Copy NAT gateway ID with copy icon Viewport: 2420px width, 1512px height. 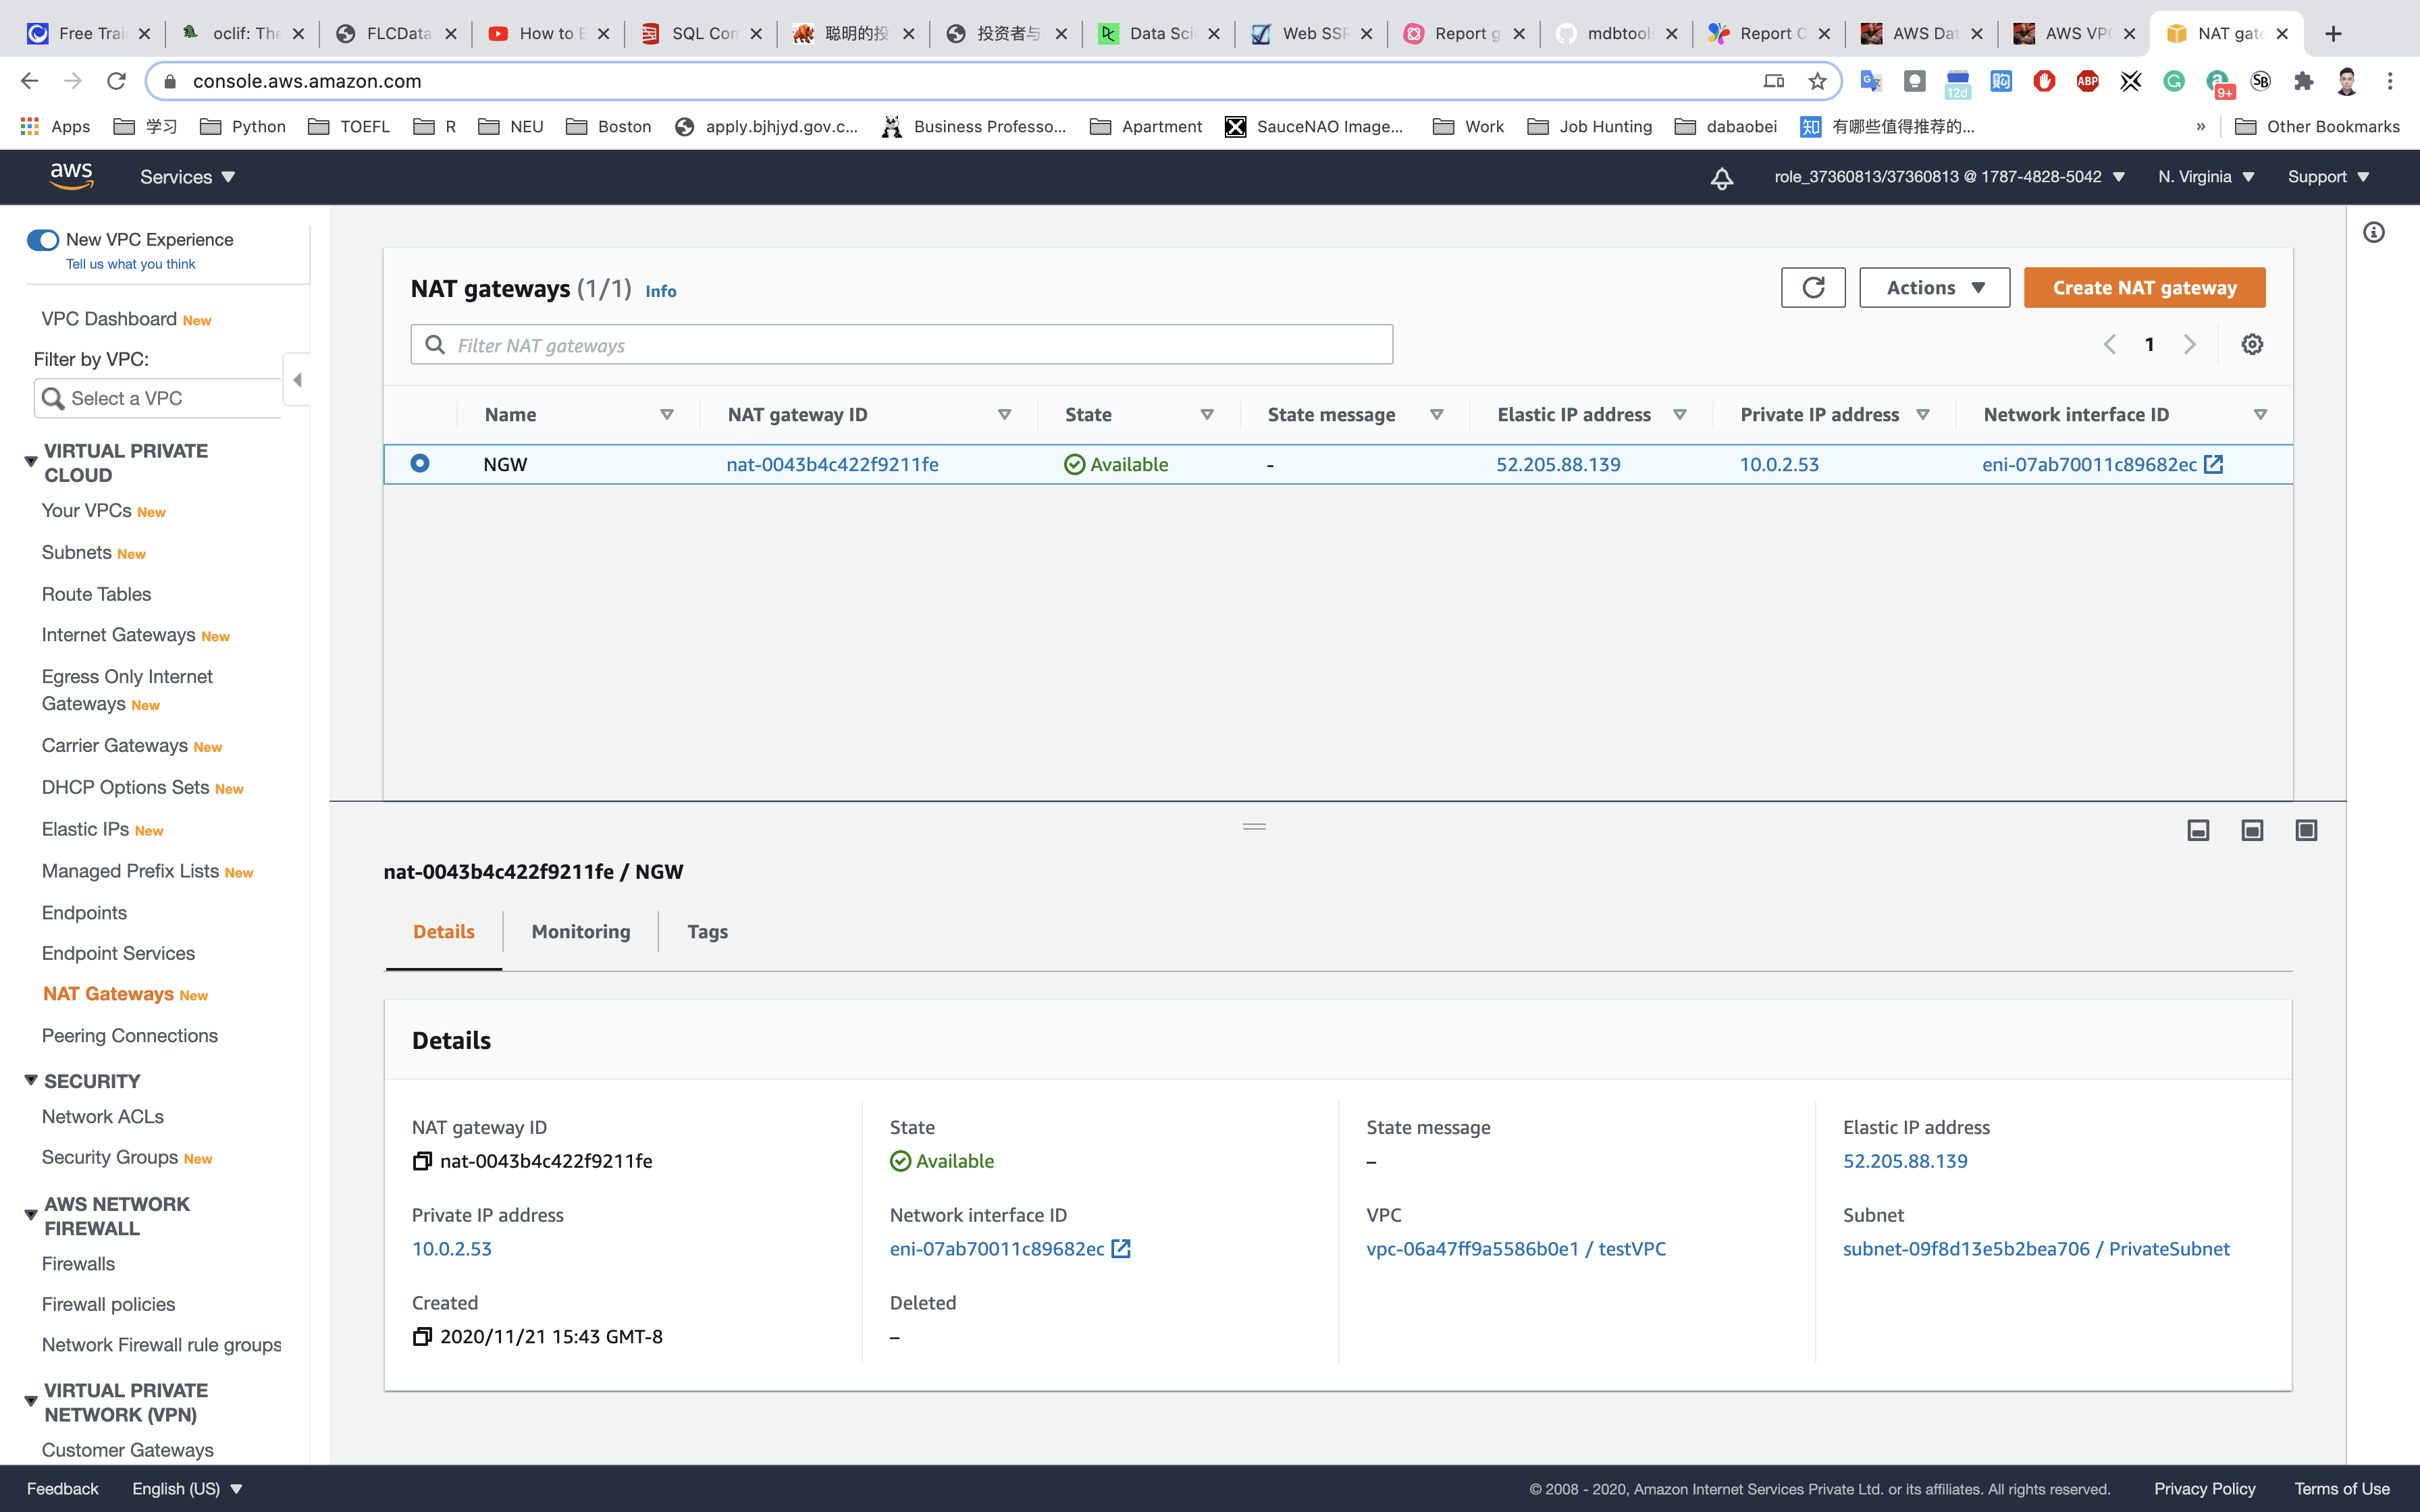point(422,1161)
